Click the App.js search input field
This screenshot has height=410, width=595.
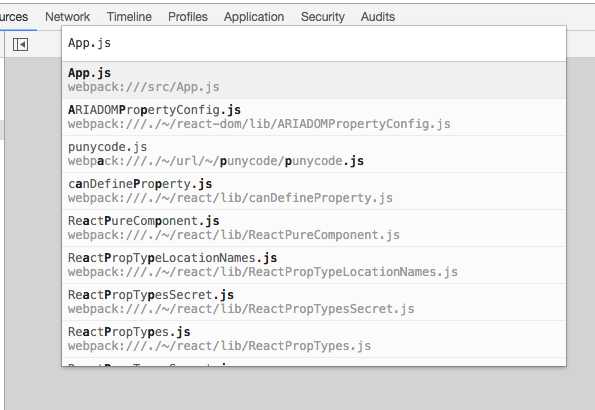[x=314, y=43]
